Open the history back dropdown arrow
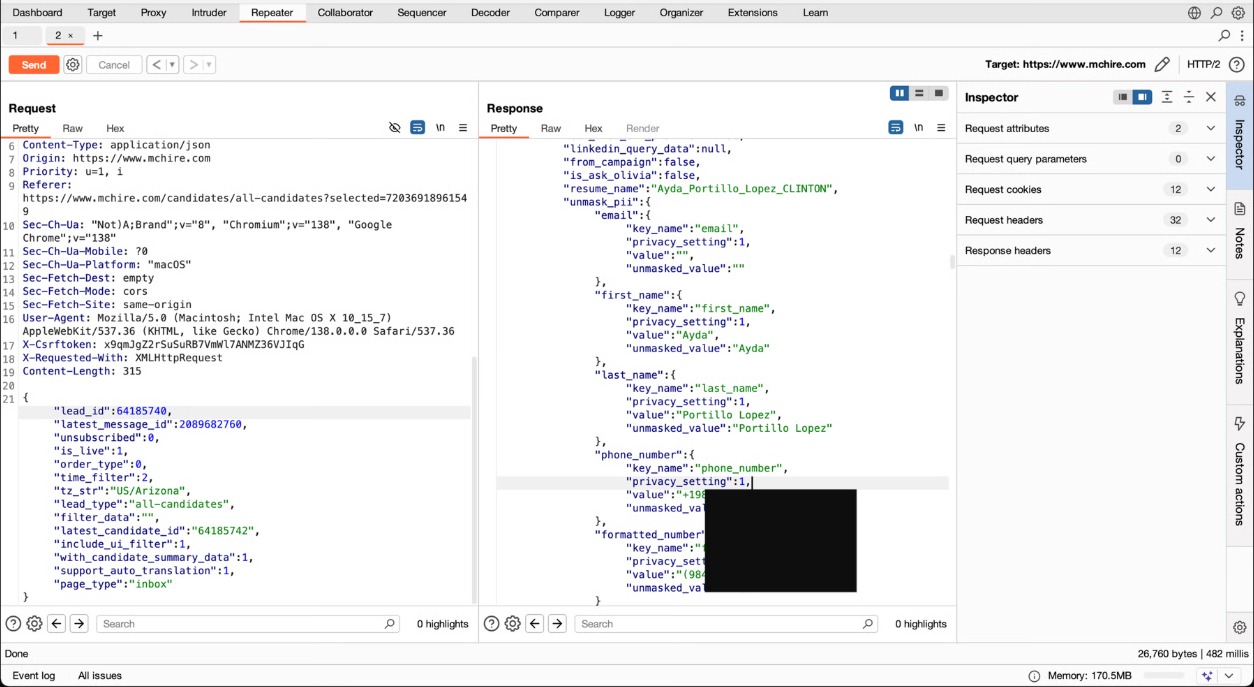 (x=172, y=64)
